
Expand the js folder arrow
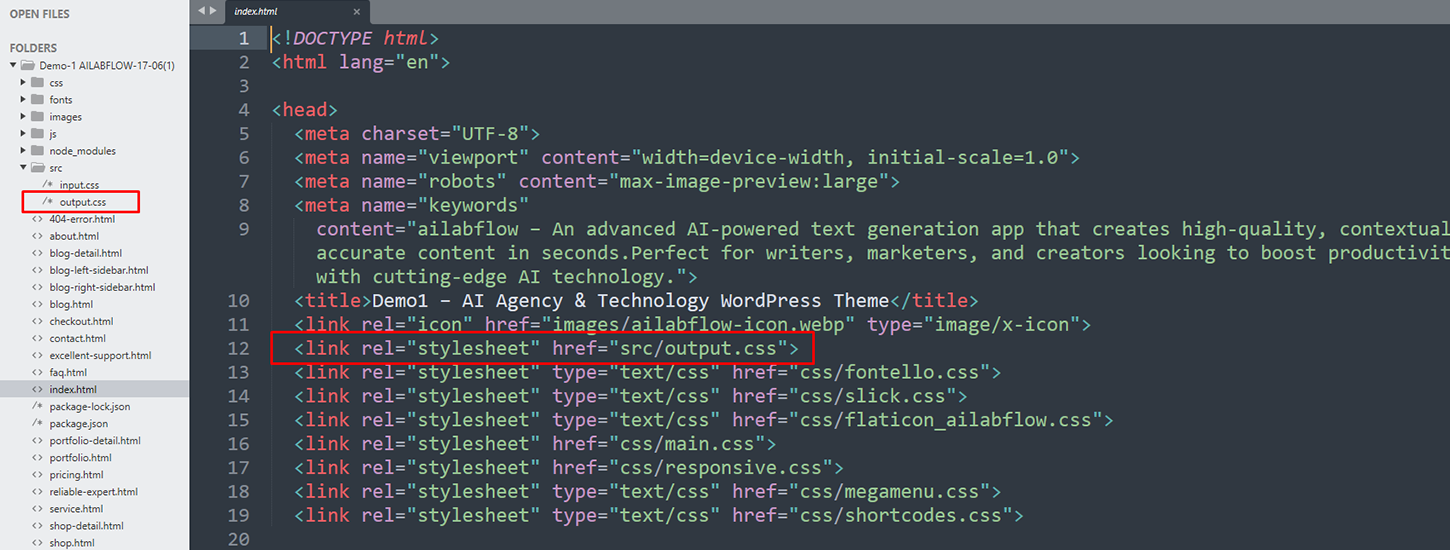pyautogui.click(x=23, y=134)
